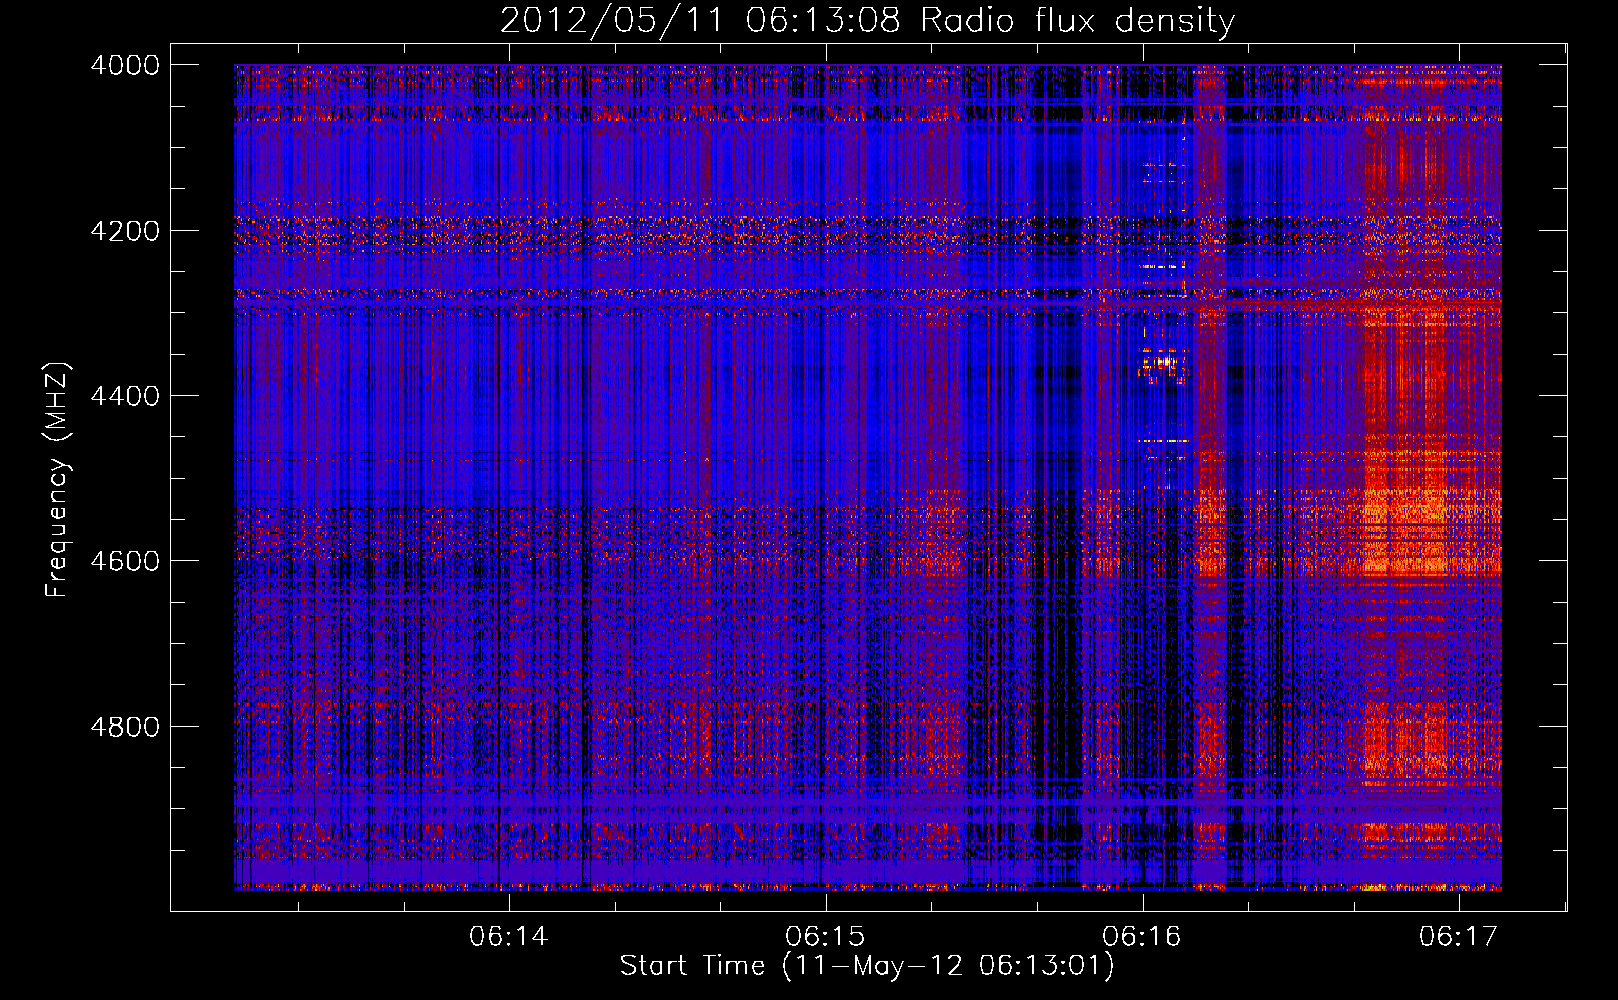
Task: Click the 06:17 time axis label
Action: tap(1459, 937)
